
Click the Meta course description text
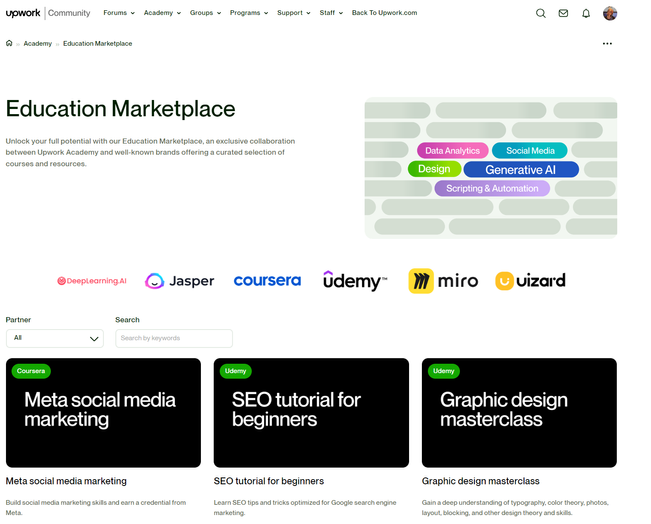tap(96, 507)
